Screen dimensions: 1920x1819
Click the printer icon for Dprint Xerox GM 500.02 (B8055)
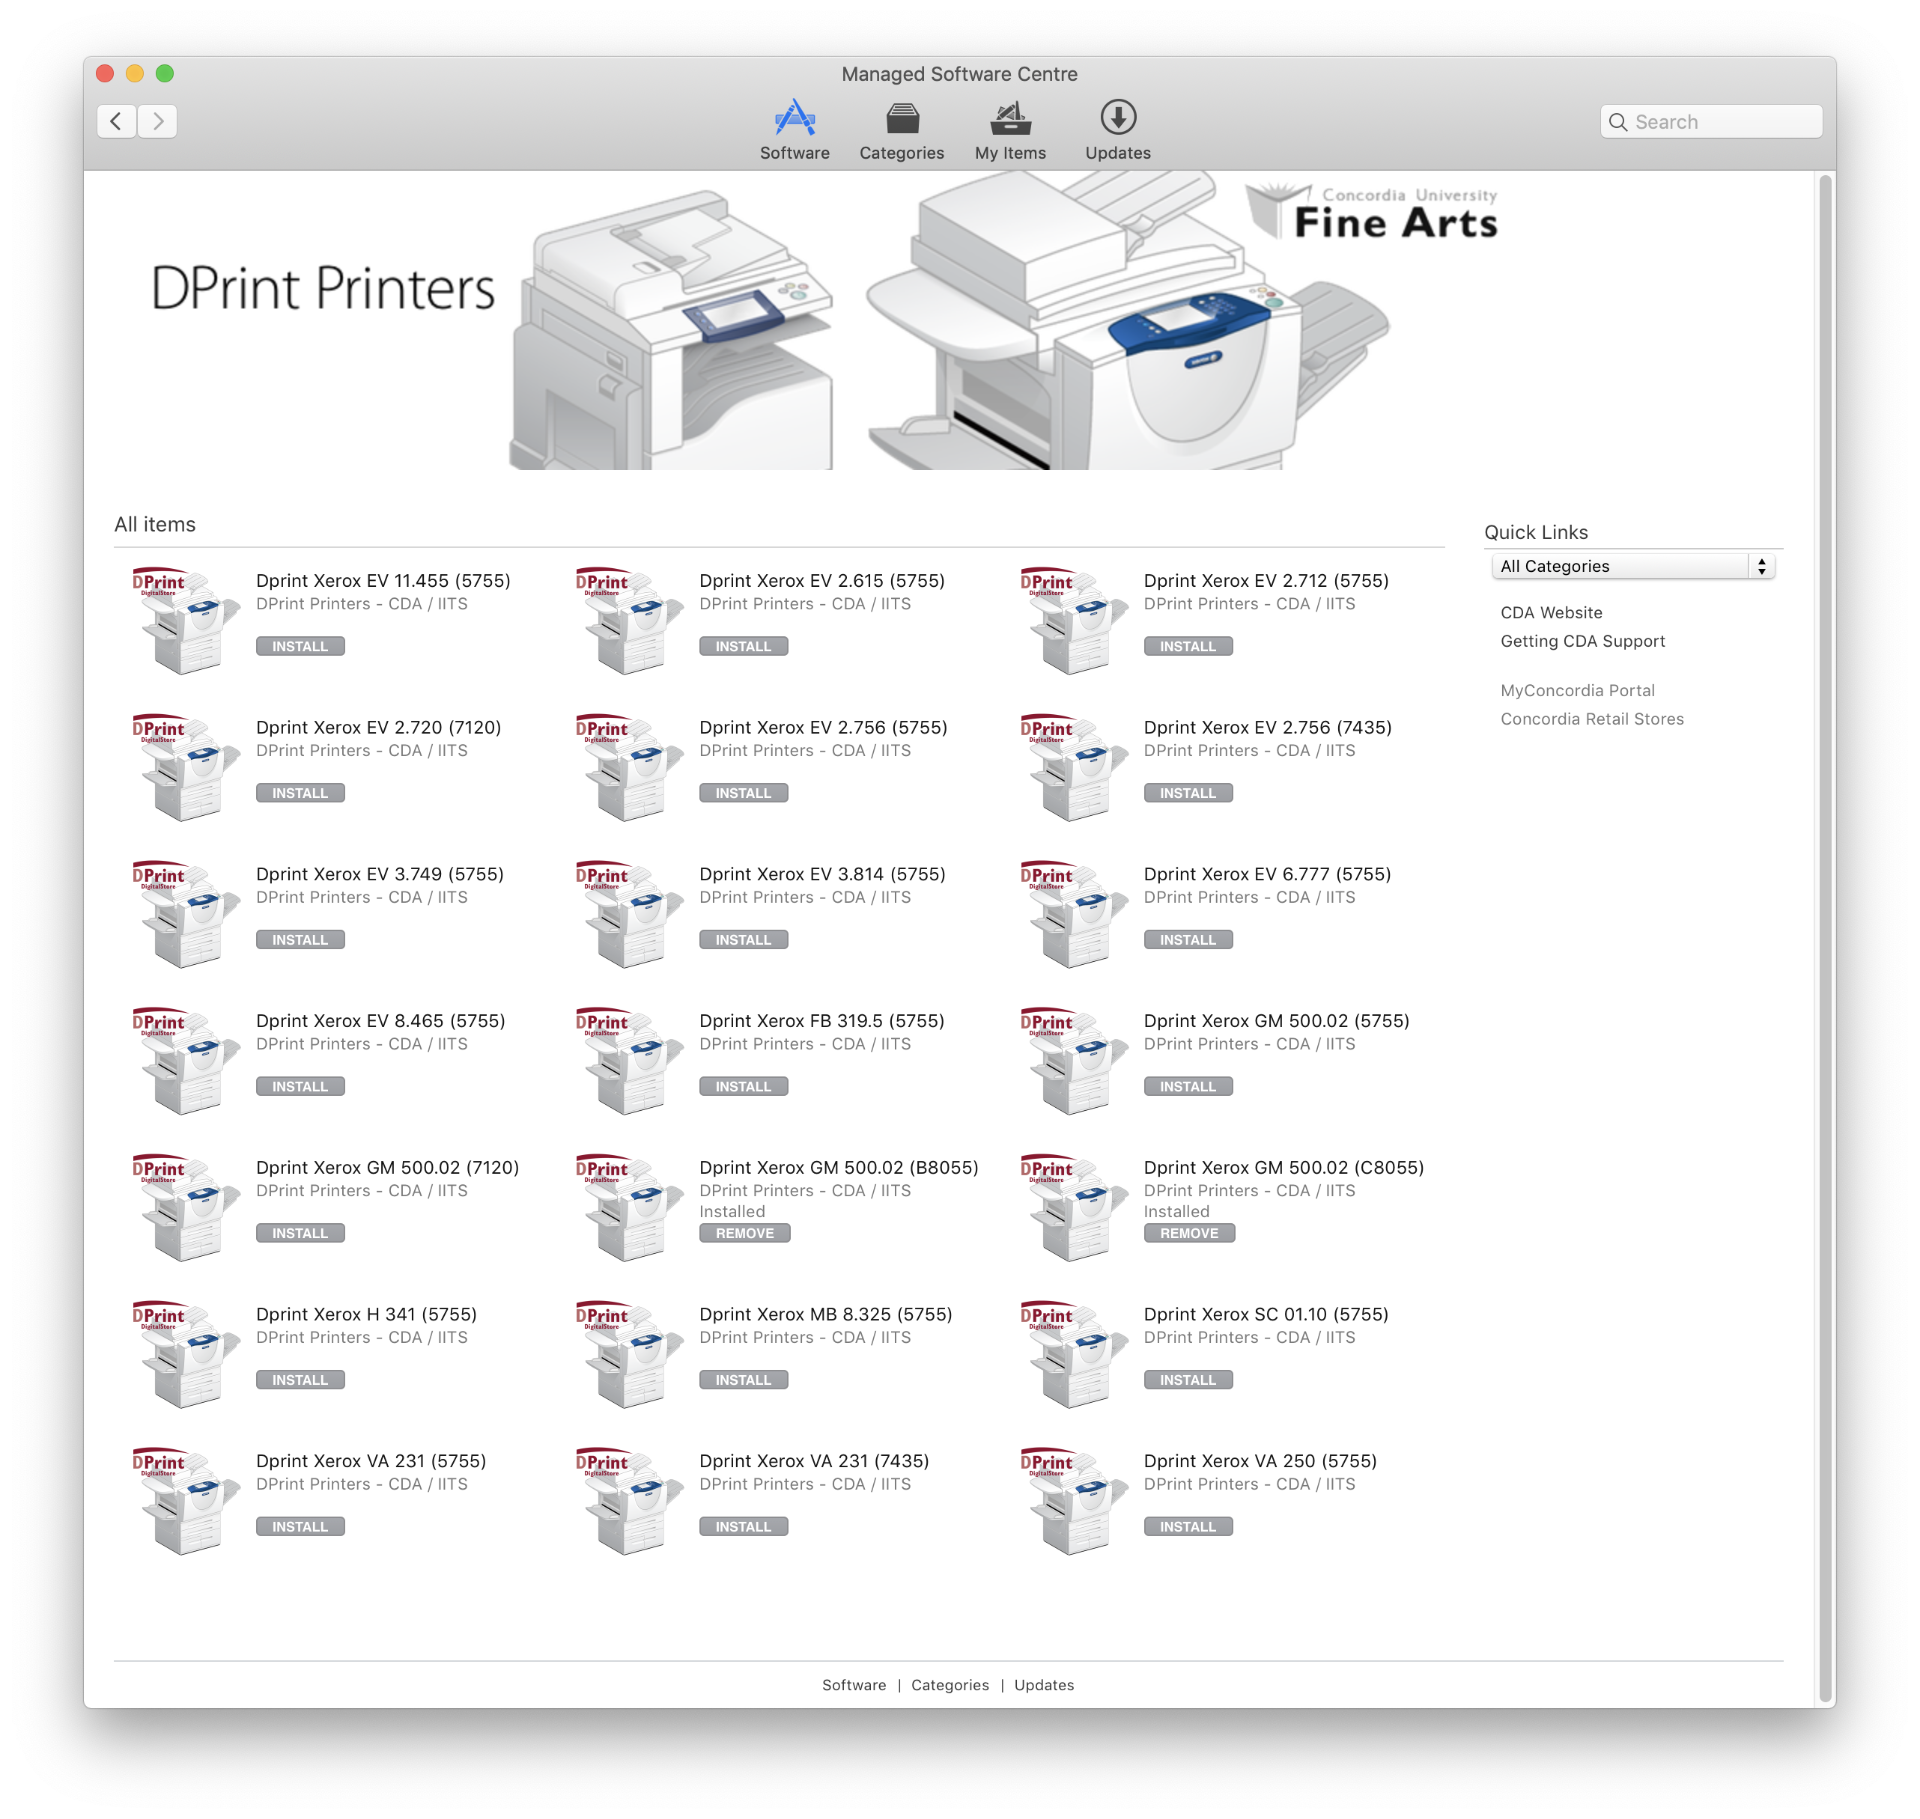click(629, 1207)
